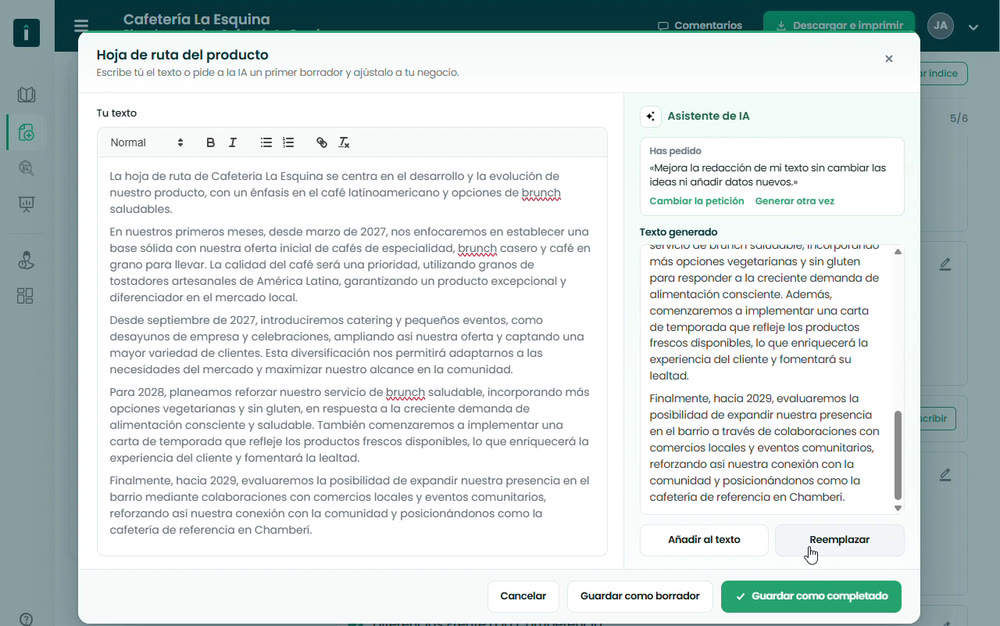
Task: Toggle italic formatting in editor toolbar
Action: pos(233,143)
